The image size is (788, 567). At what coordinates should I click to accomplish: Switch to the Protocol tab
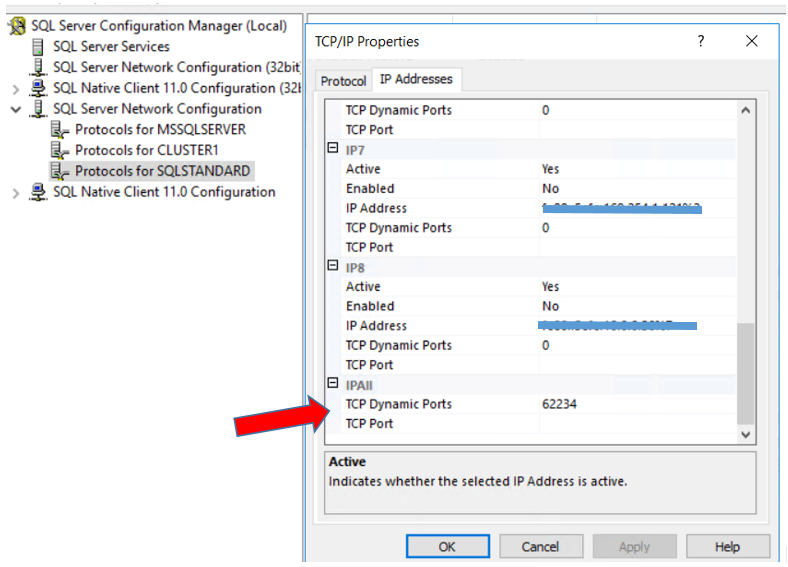[344, 81]
